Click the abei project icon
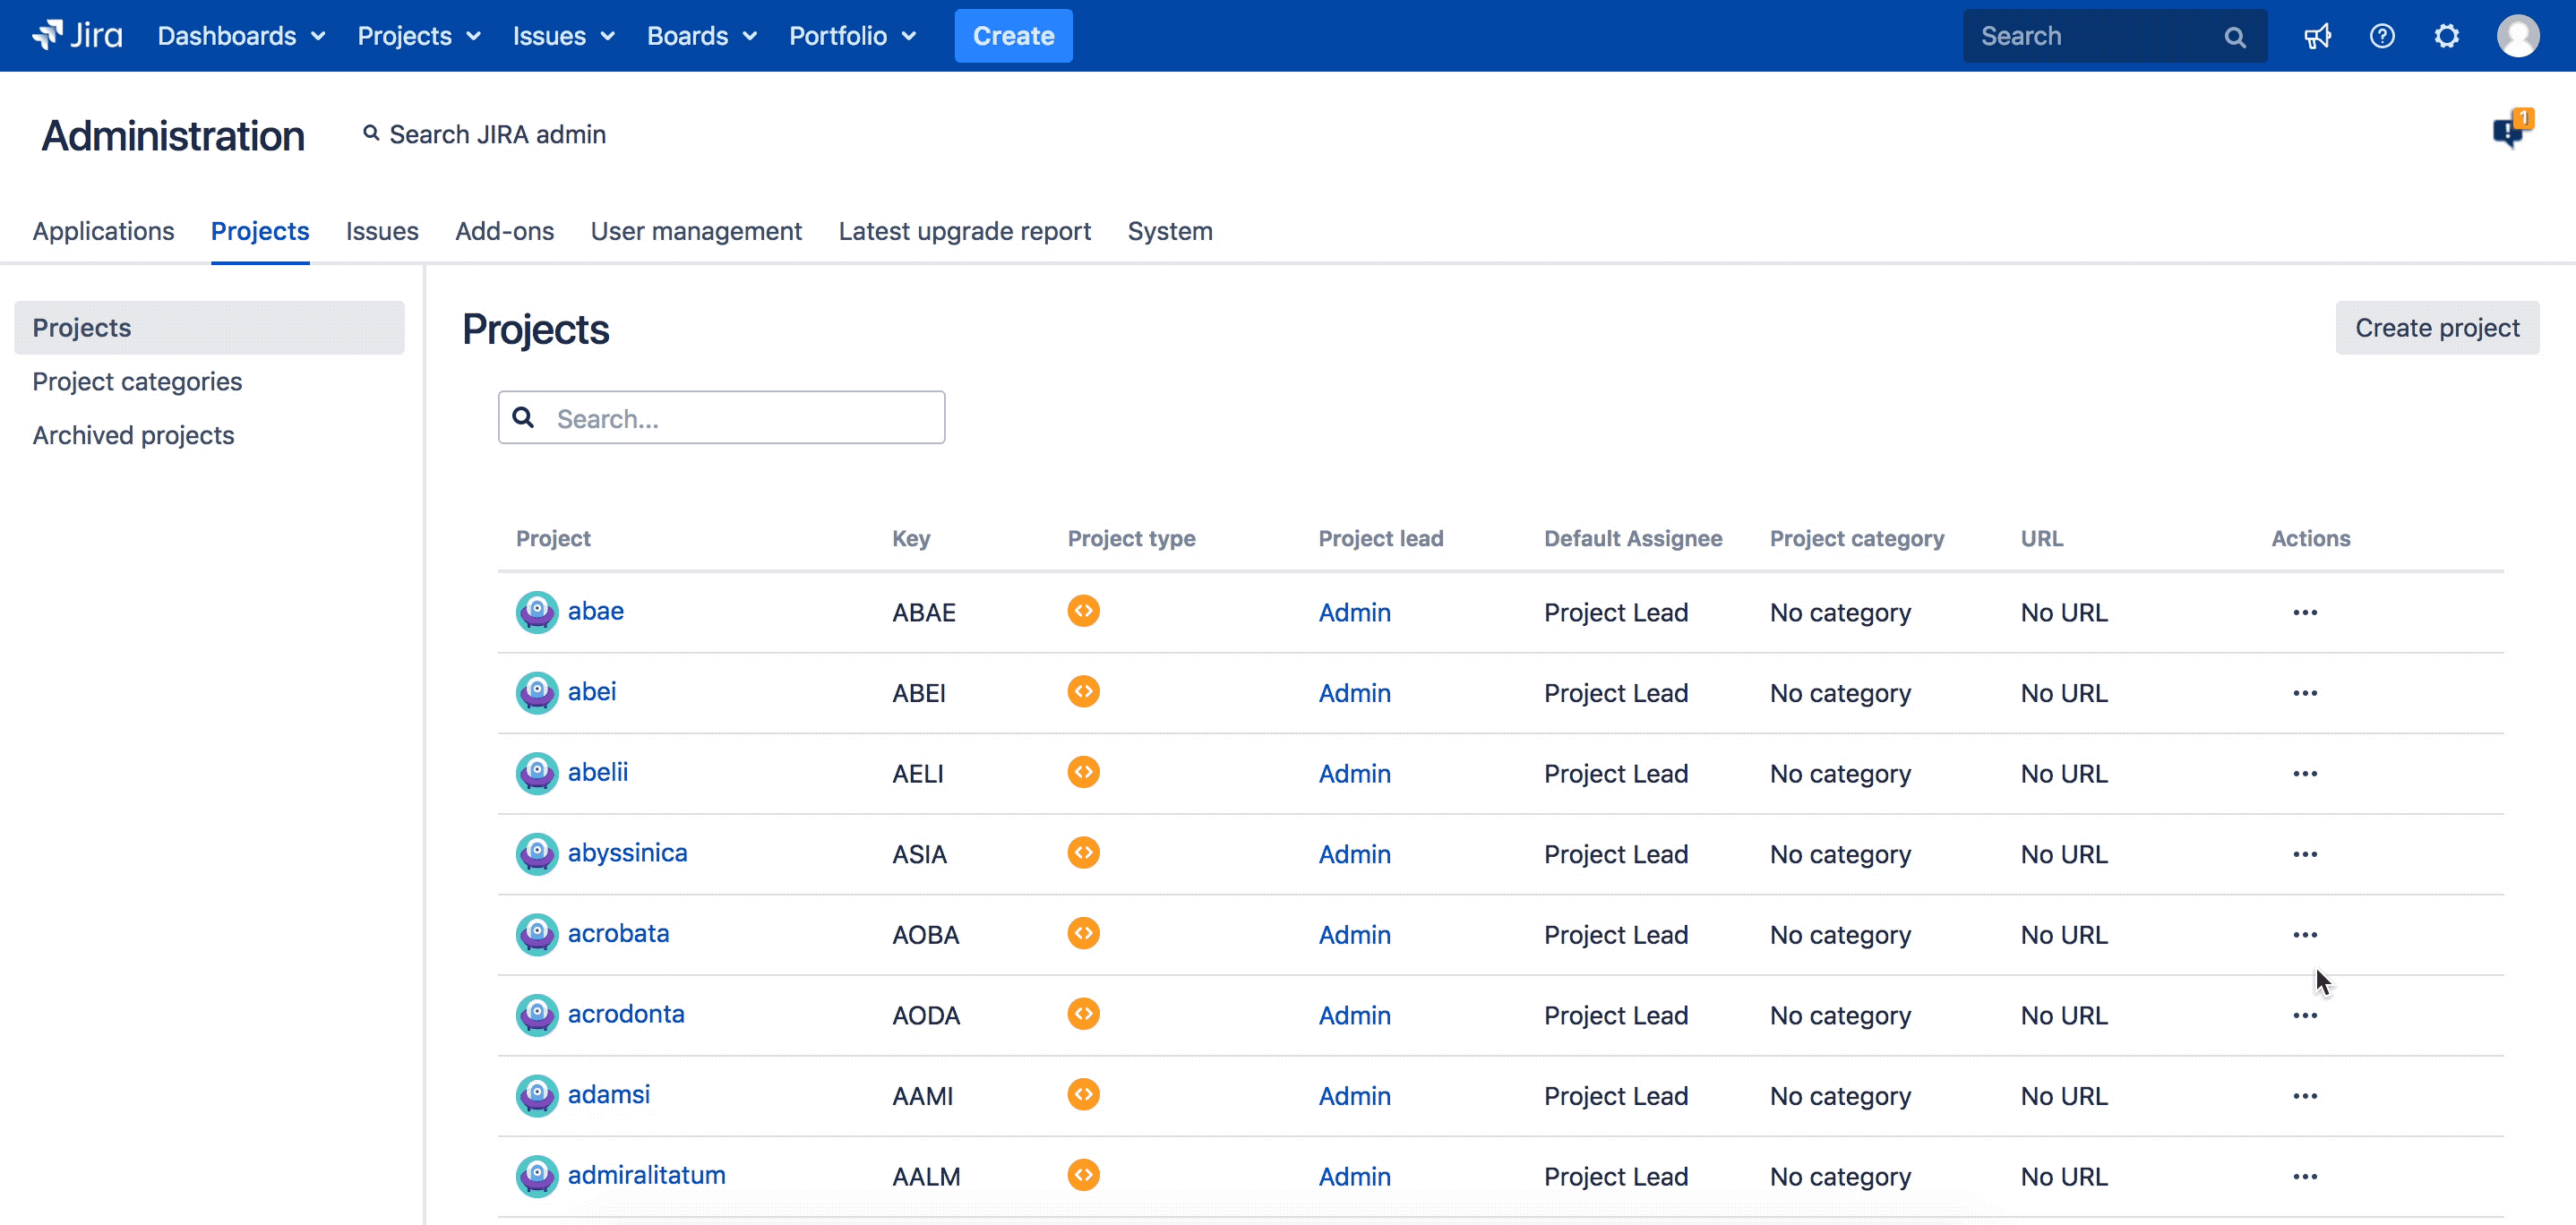 [x=532, y=691]
